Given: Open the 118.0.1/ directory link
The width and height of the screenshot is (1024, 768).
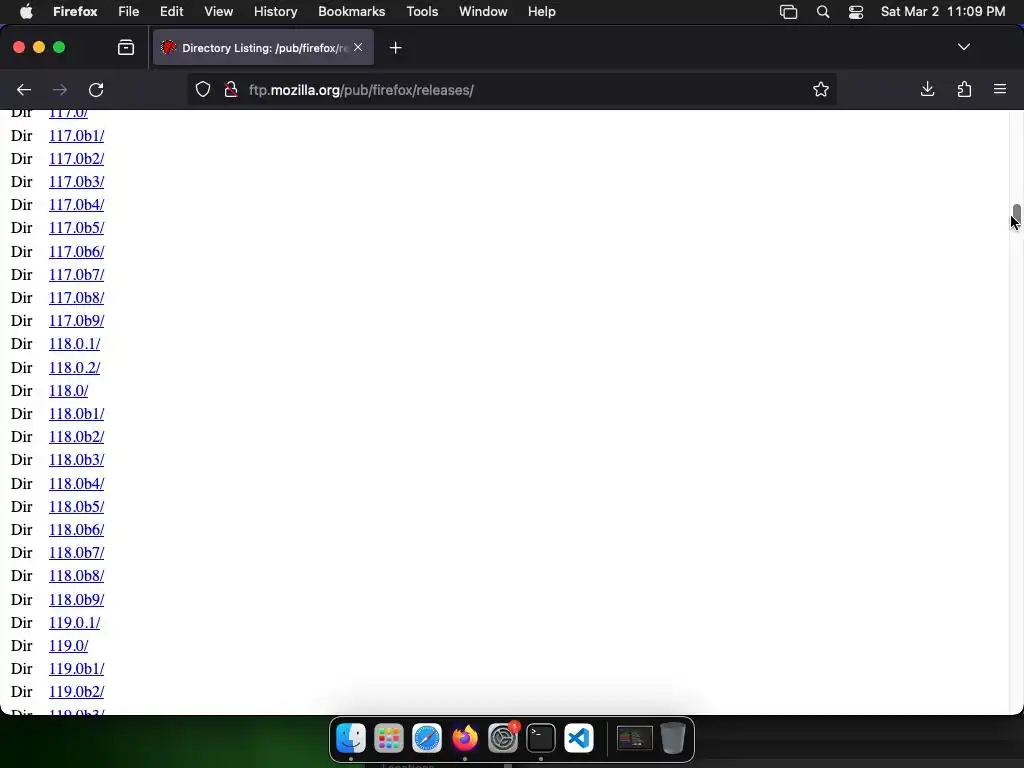Looking at the screenshot, I should [74, 344].
